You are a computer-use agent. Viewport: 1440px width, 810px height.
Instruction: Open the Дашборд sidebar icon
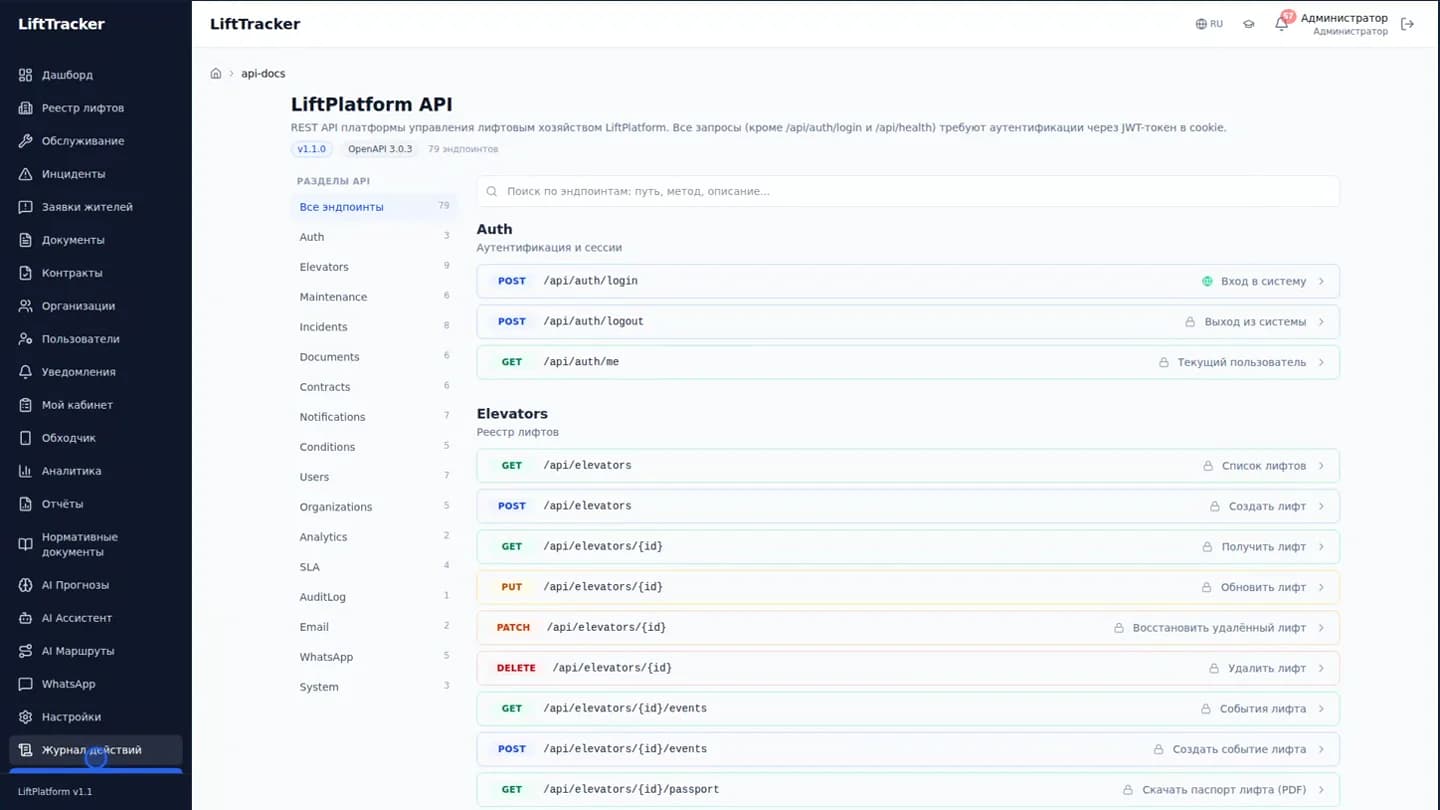point(26,75)
